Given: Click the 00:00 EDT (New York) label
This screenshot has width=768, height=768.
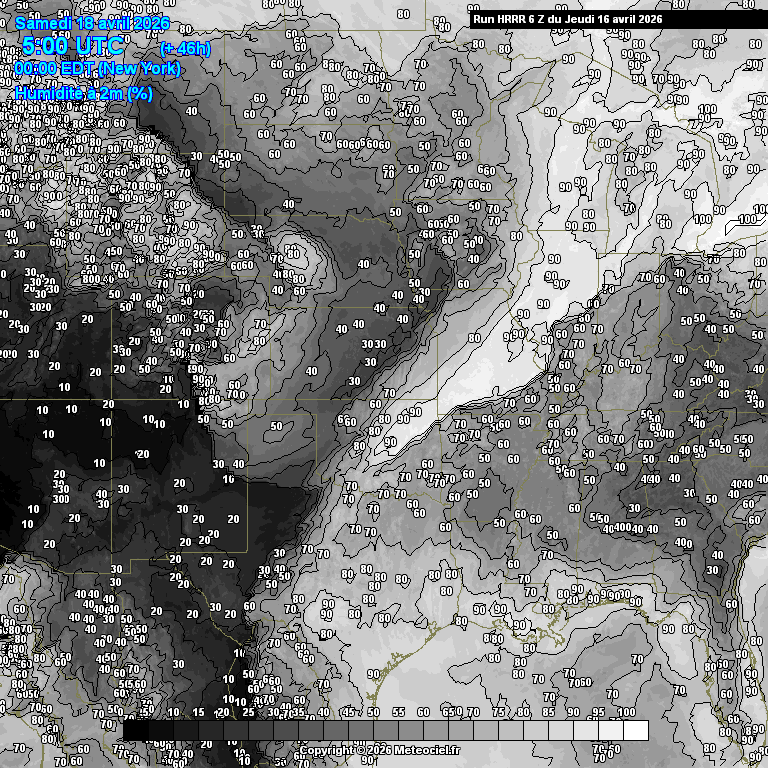Looking at the screenshot, I should (x=97, y=69).
